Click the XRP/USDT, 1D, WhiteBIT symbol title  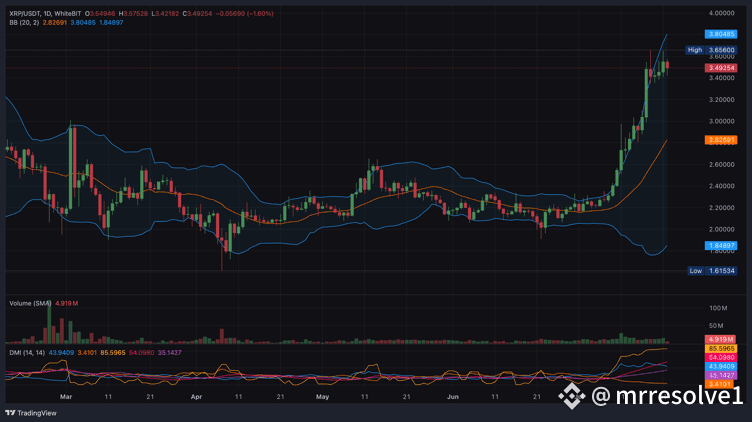point(45,13)
